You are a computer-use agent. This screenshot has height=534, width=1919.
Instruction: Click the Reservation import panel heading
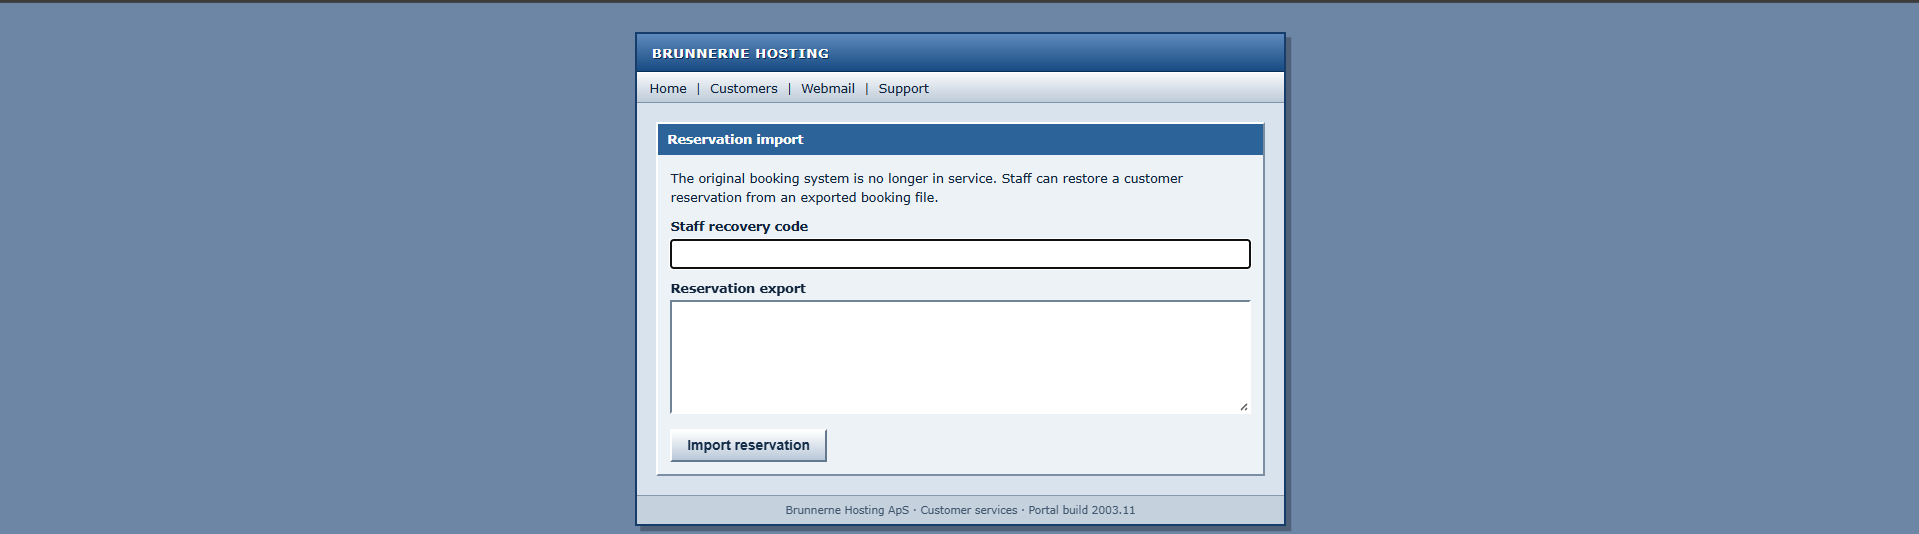tap(735, 140)
